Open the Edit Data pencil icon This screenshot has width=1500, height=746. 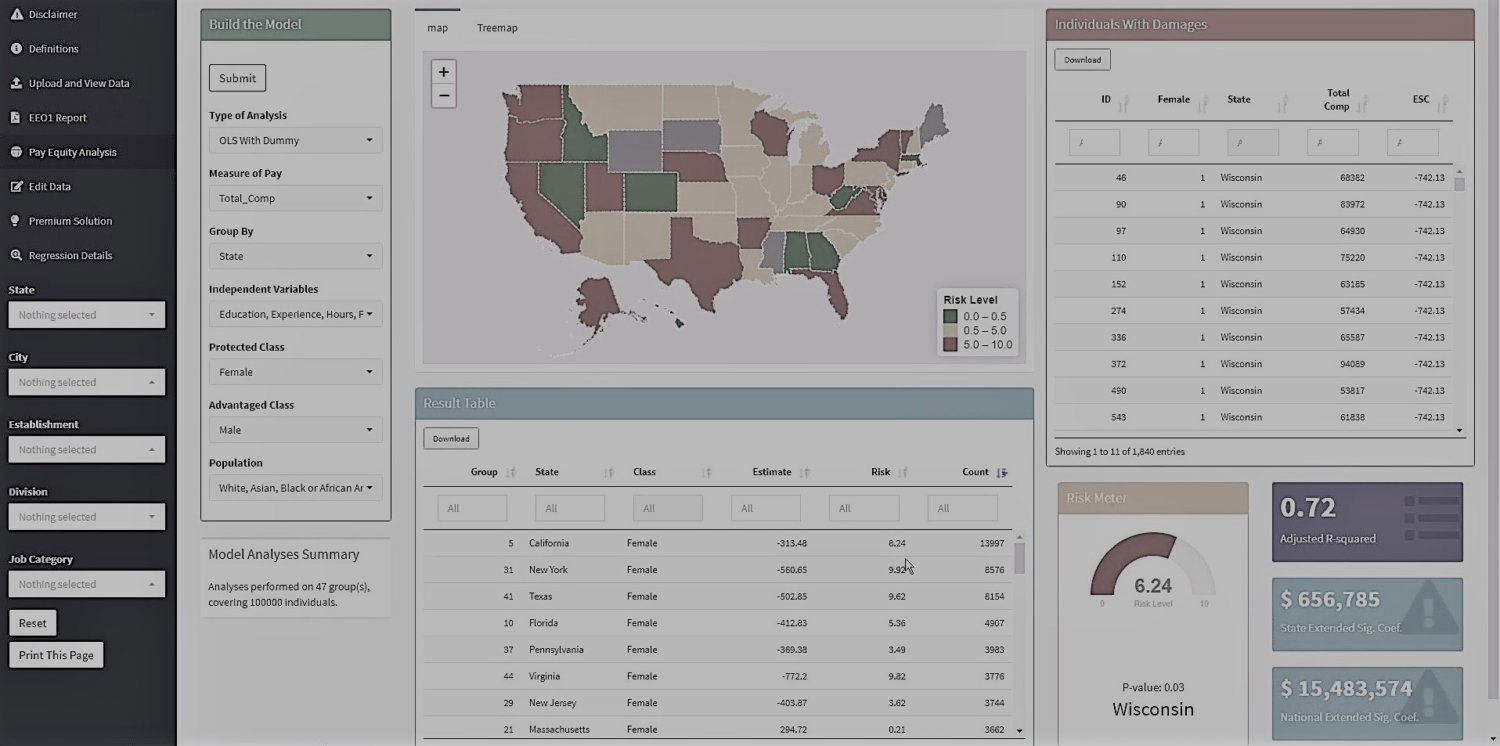(16, 186)
